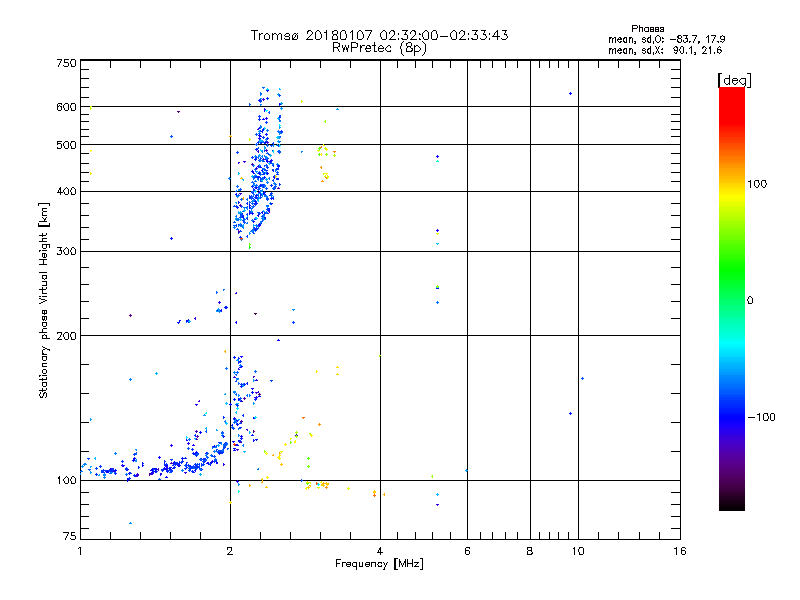
Task: Click the 'mean, sd,X: 90.1, 21.6' line
Action: [665, 50]
